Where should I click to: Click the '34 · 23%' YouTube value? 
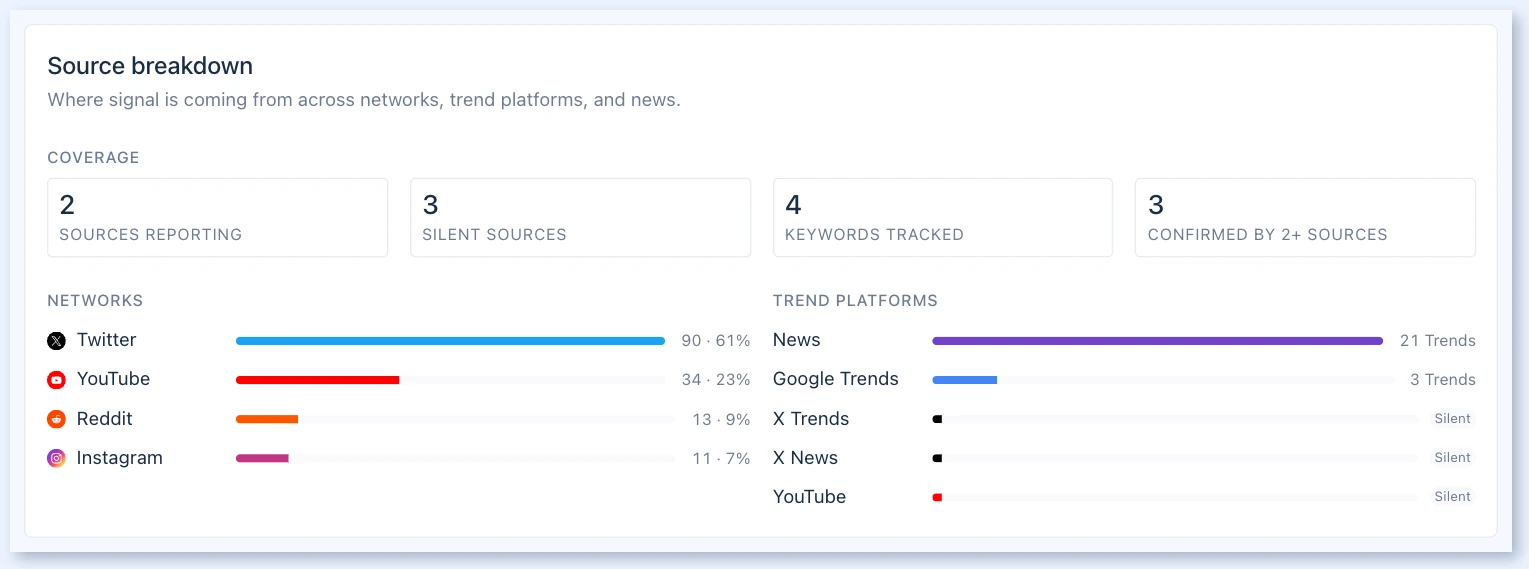click(x=716, y=380)
